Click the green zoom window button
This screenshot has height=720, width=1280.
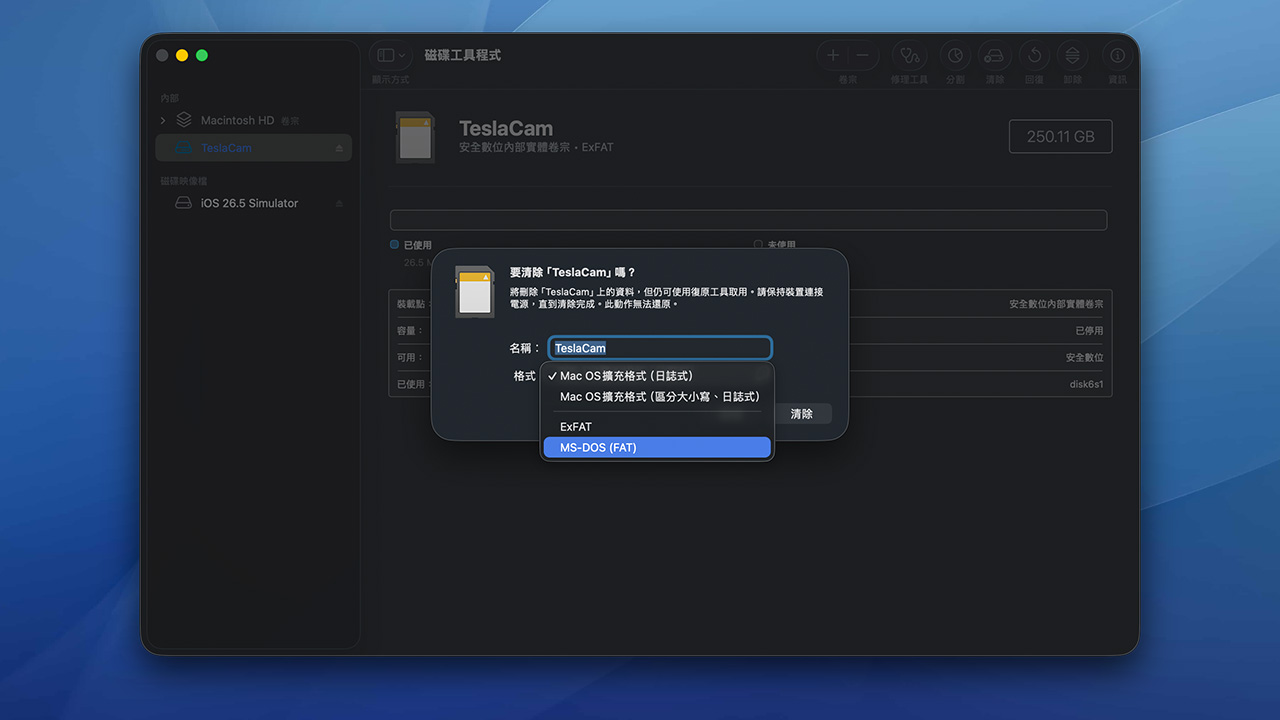[x=202, y=55]
